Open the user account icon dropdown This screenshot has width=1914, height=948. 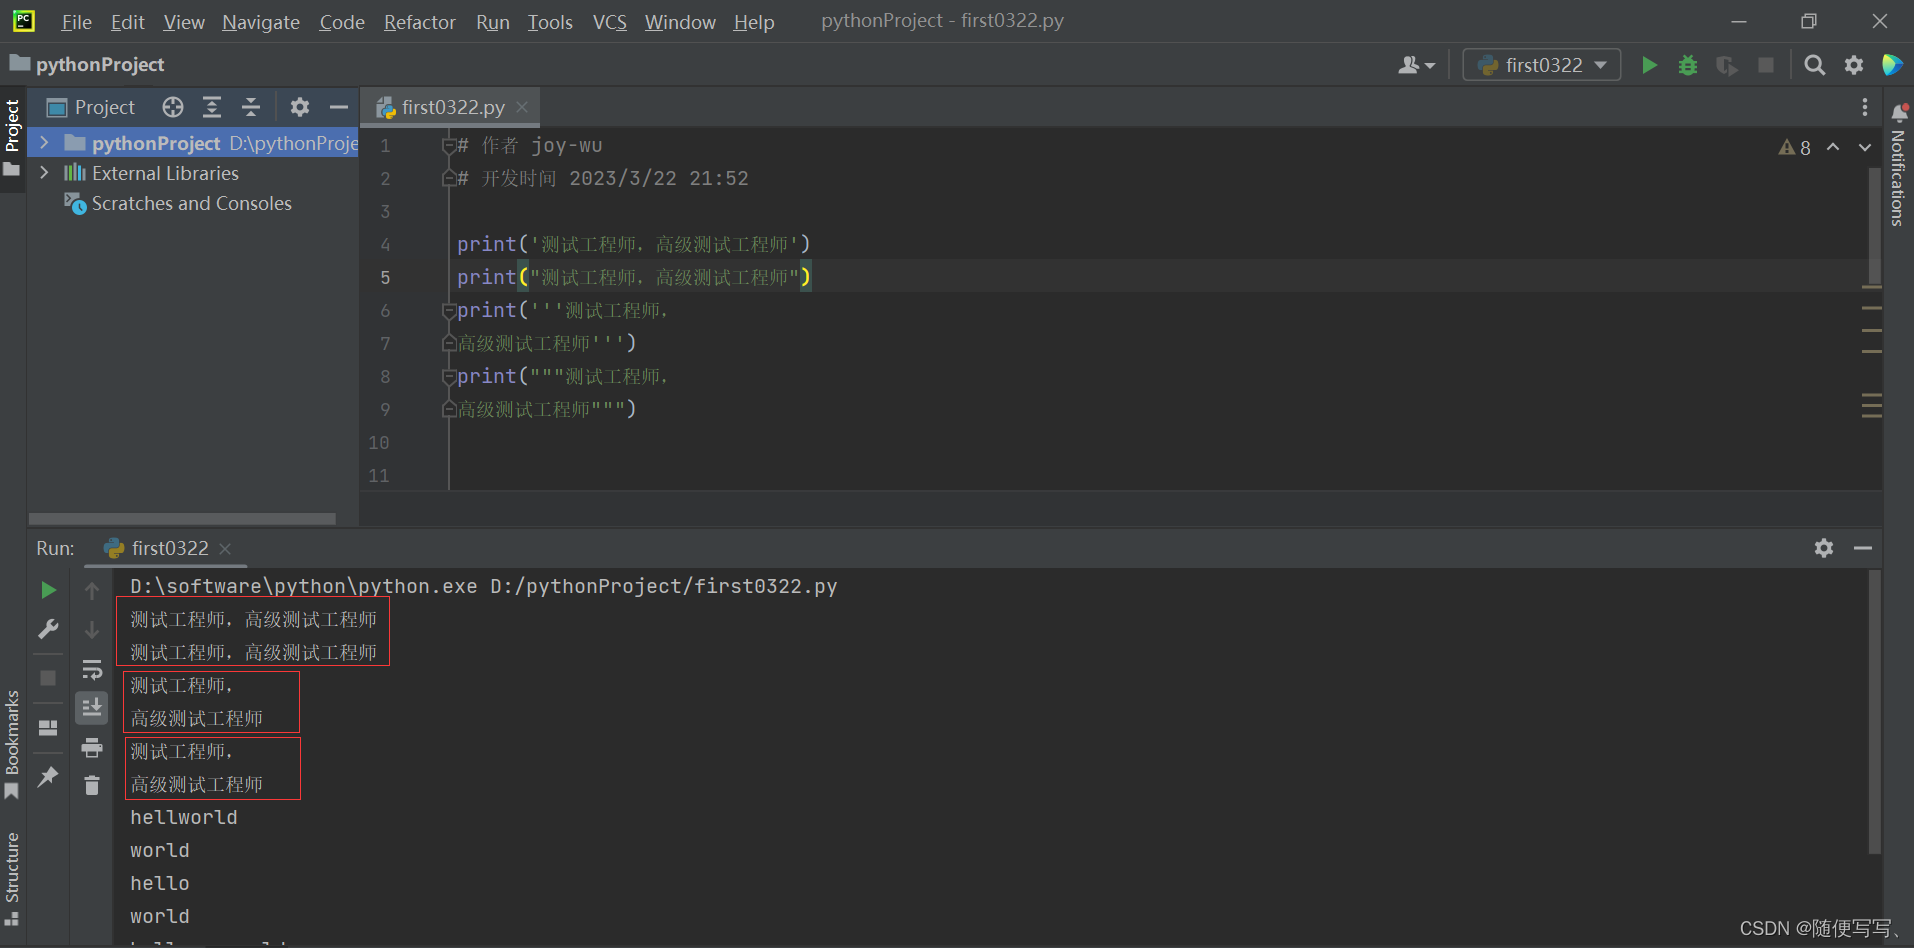point(1416,65)
